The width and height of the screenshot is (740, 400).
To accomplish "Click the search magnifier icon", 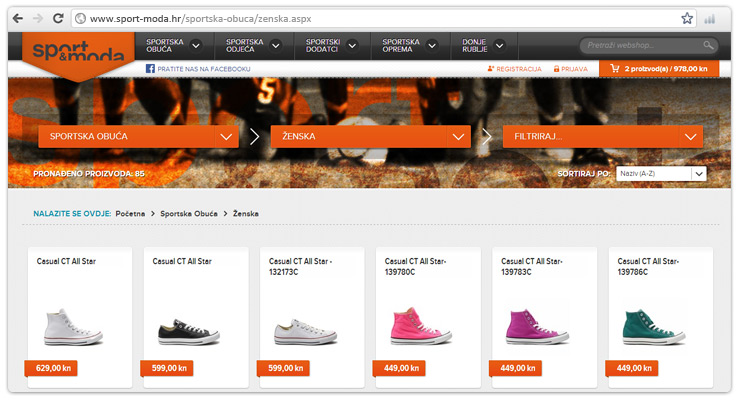I will click(708, 45).
